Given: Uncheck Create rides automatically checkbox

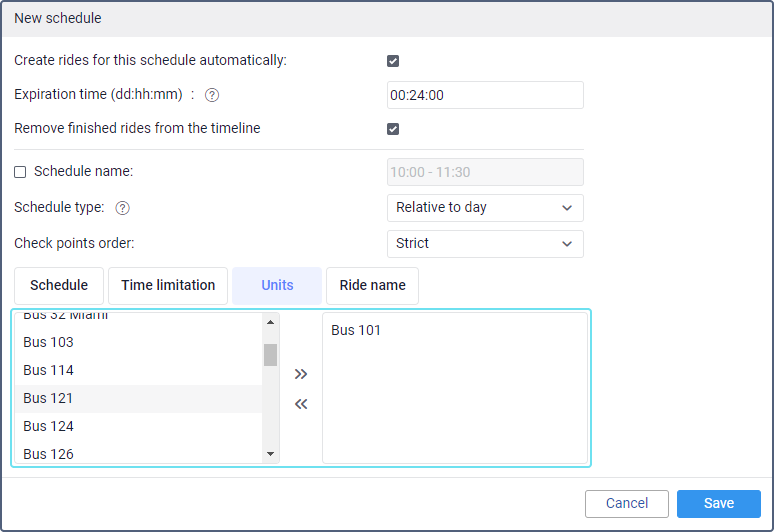Looking at the screenshot, I should click(x=393, y=61).
